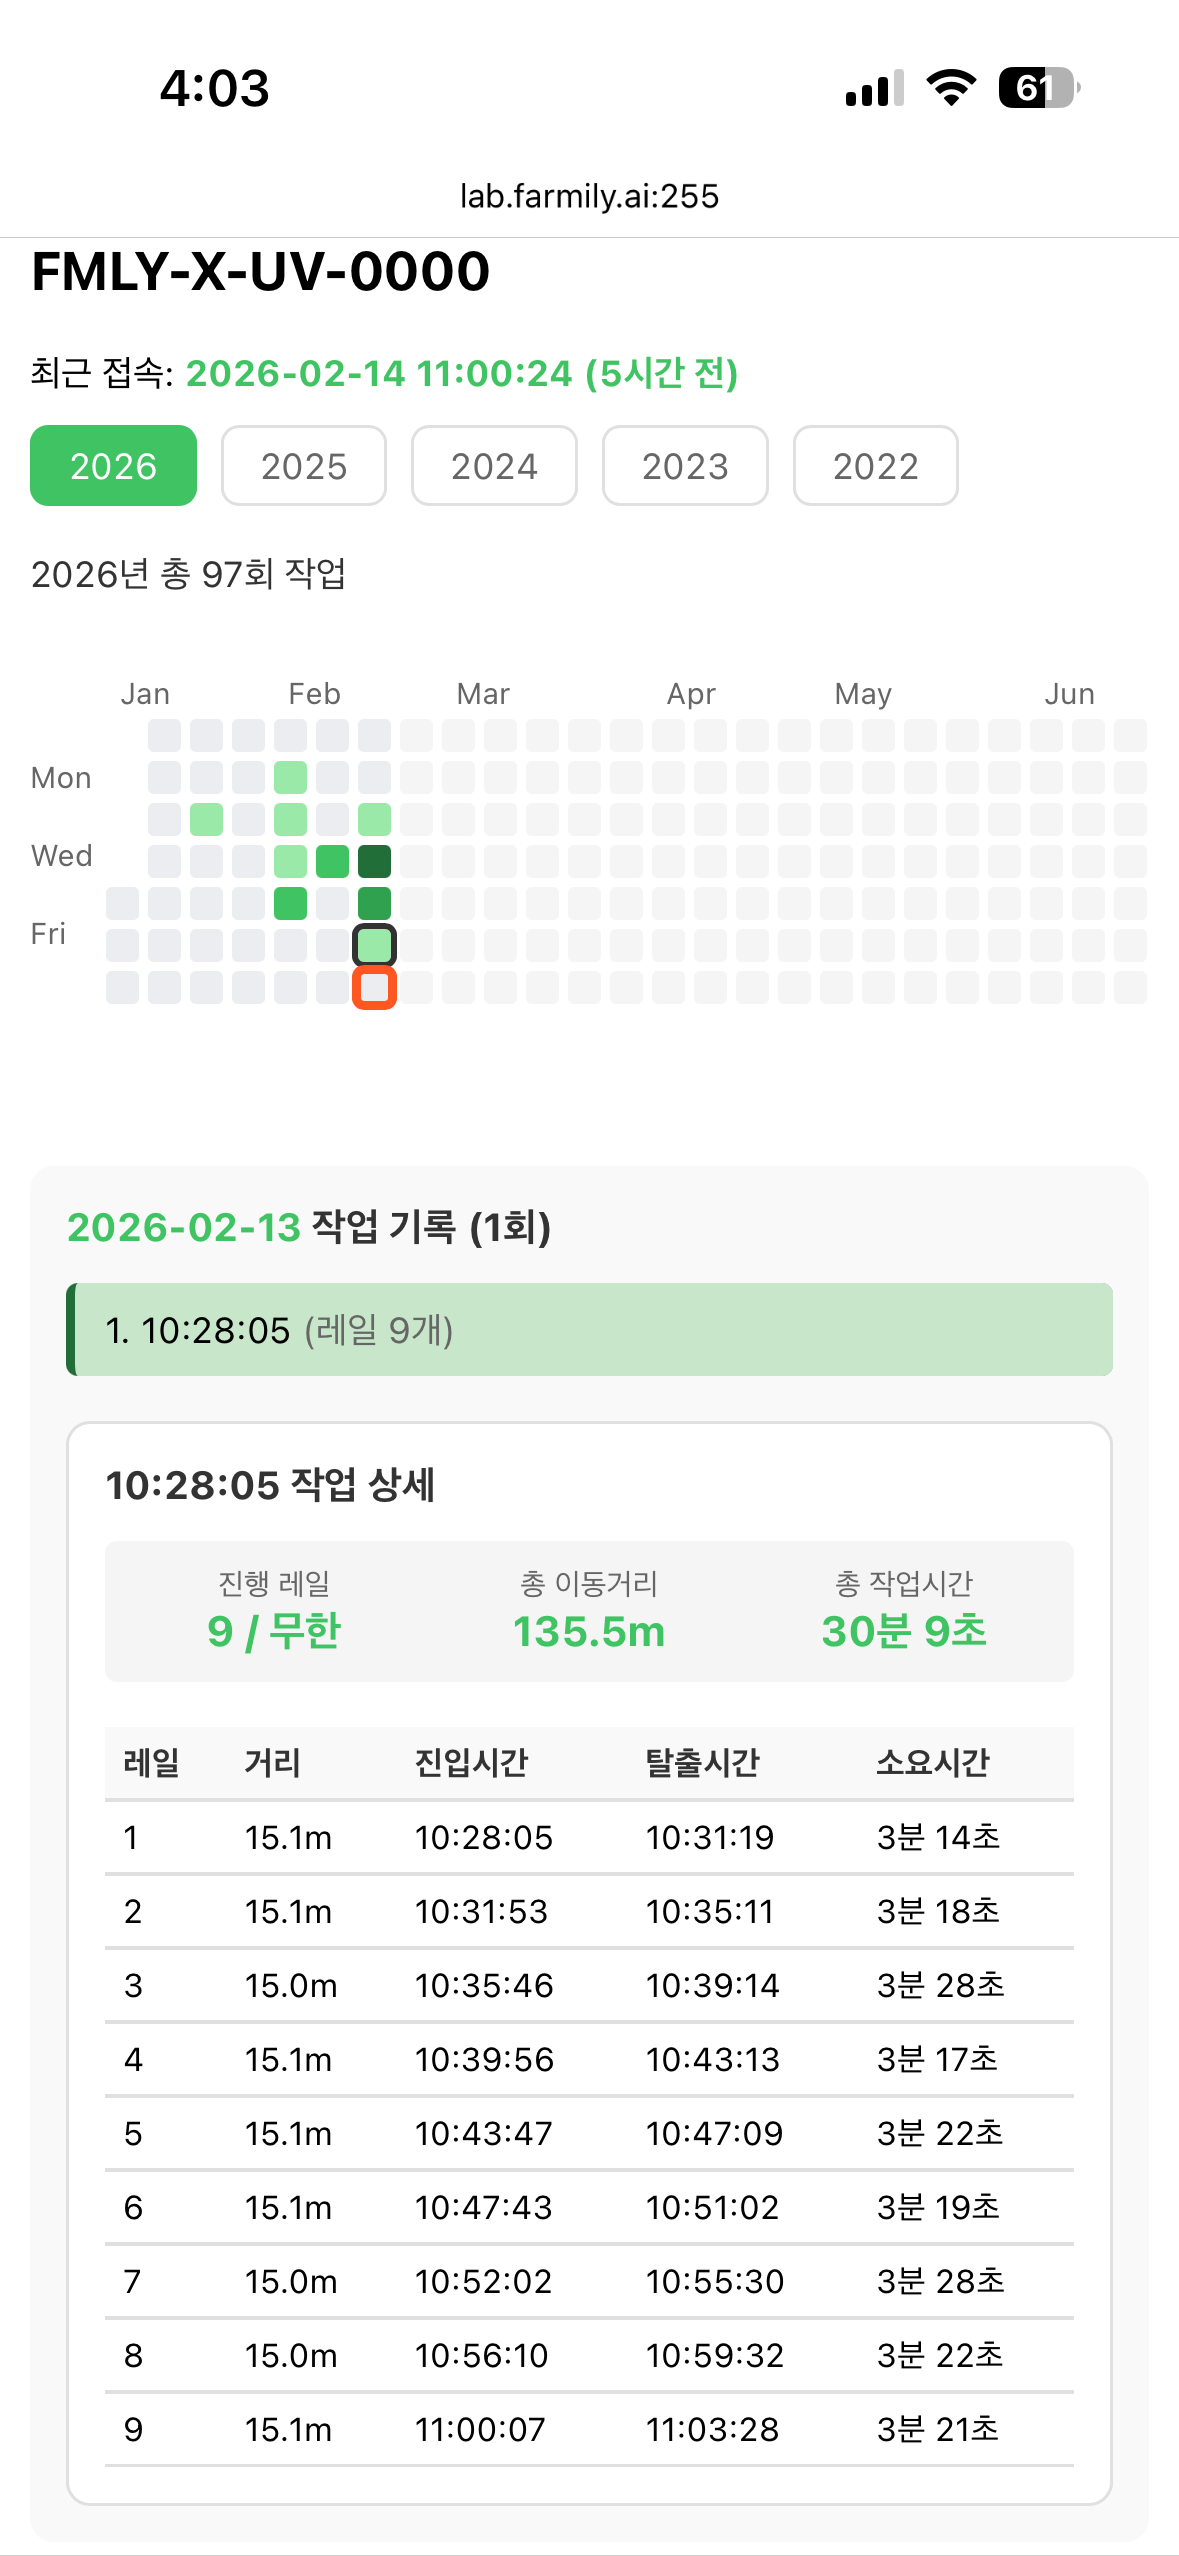Tap the 소요시간 column header
This screenshot has width=1179, height=2556.
pyautogui.click(x=932, y=1762)
